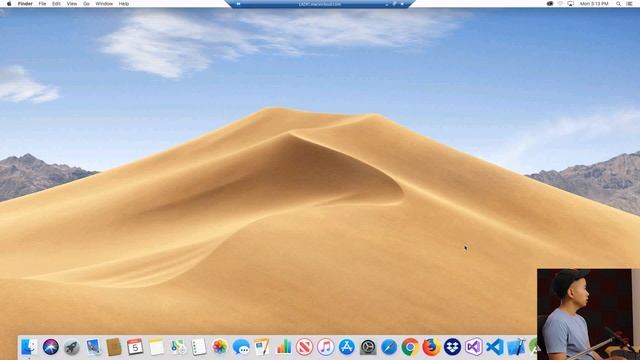Open the Mail stamp icon in Dock
This screenshot has width=640, height=360.
93,347
